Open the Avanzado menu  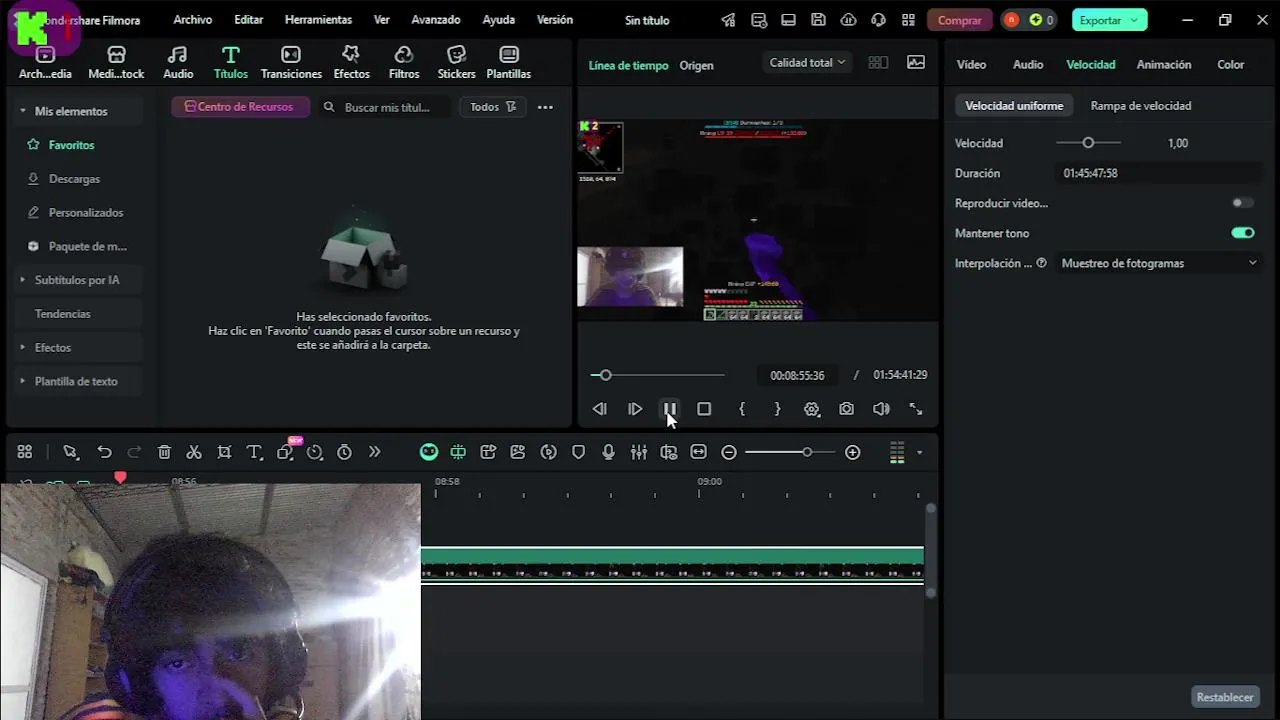436,20
